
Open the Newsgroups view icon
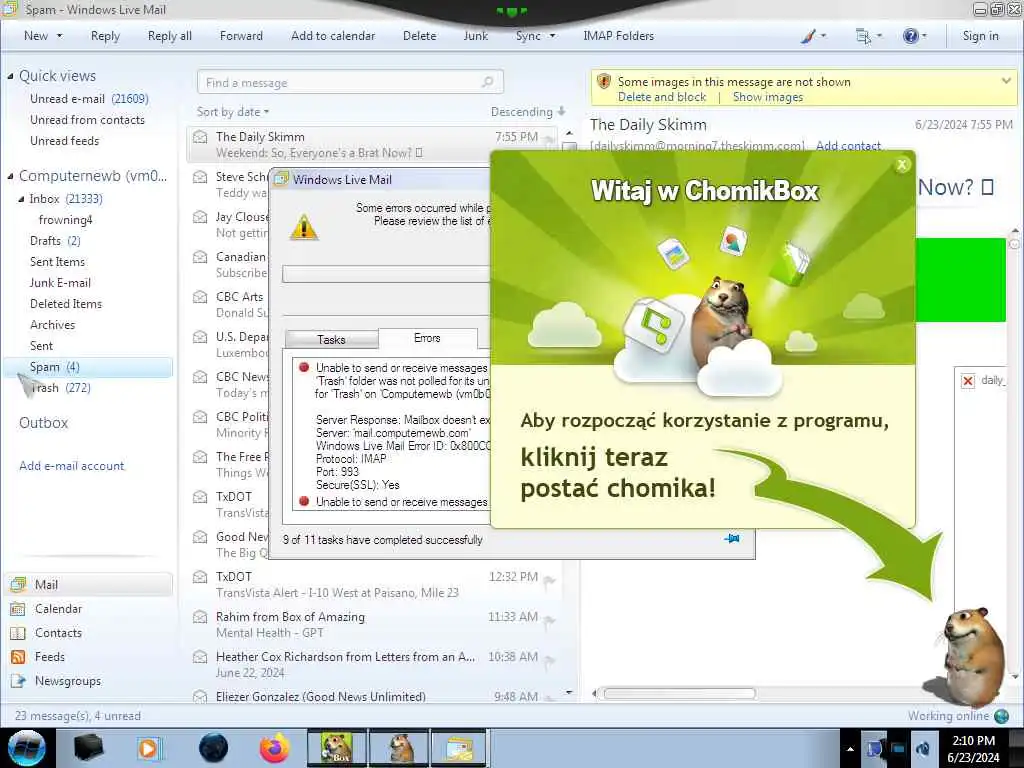[18, 681]
